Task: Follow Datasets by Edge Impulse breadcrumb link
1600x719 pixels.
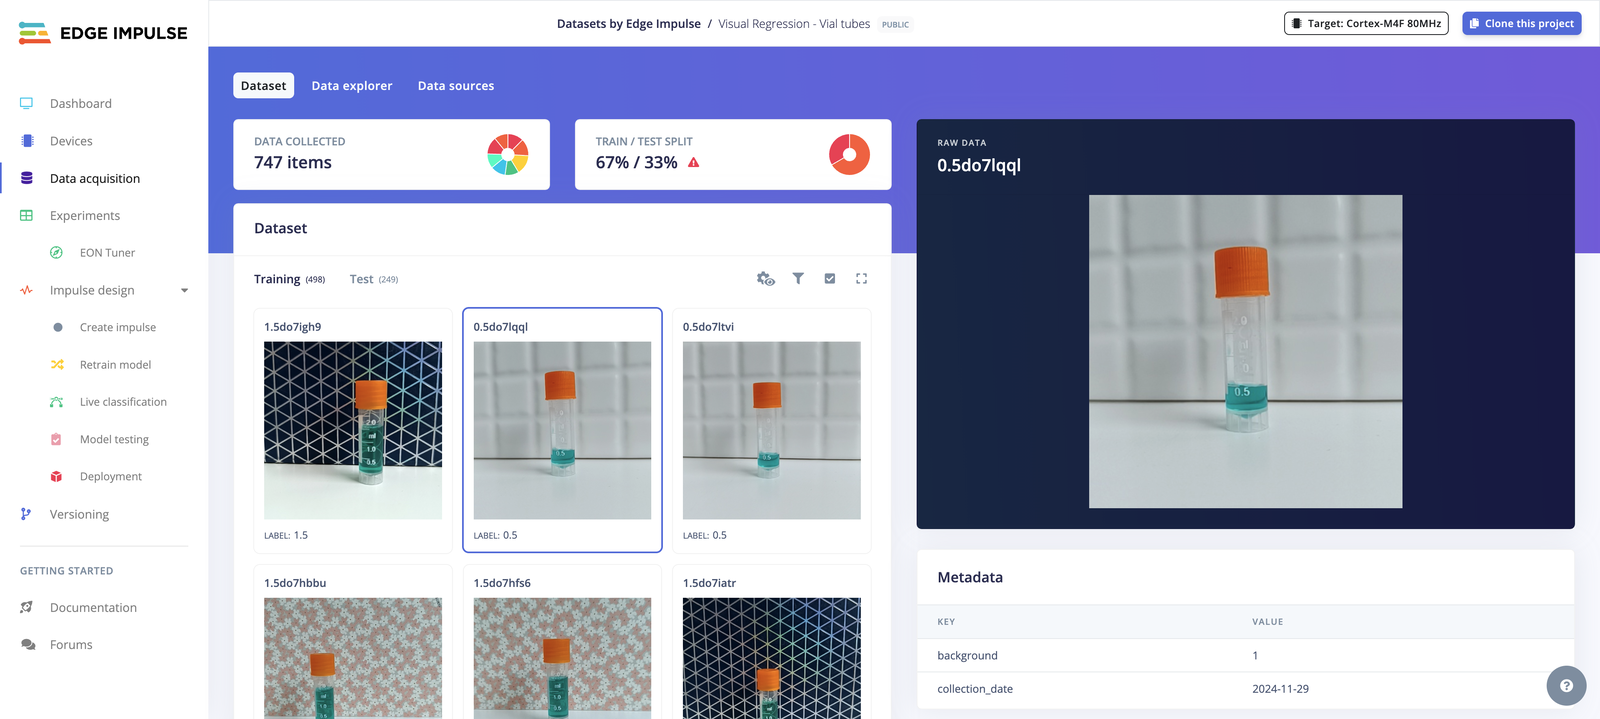Action: coord(629,24)
